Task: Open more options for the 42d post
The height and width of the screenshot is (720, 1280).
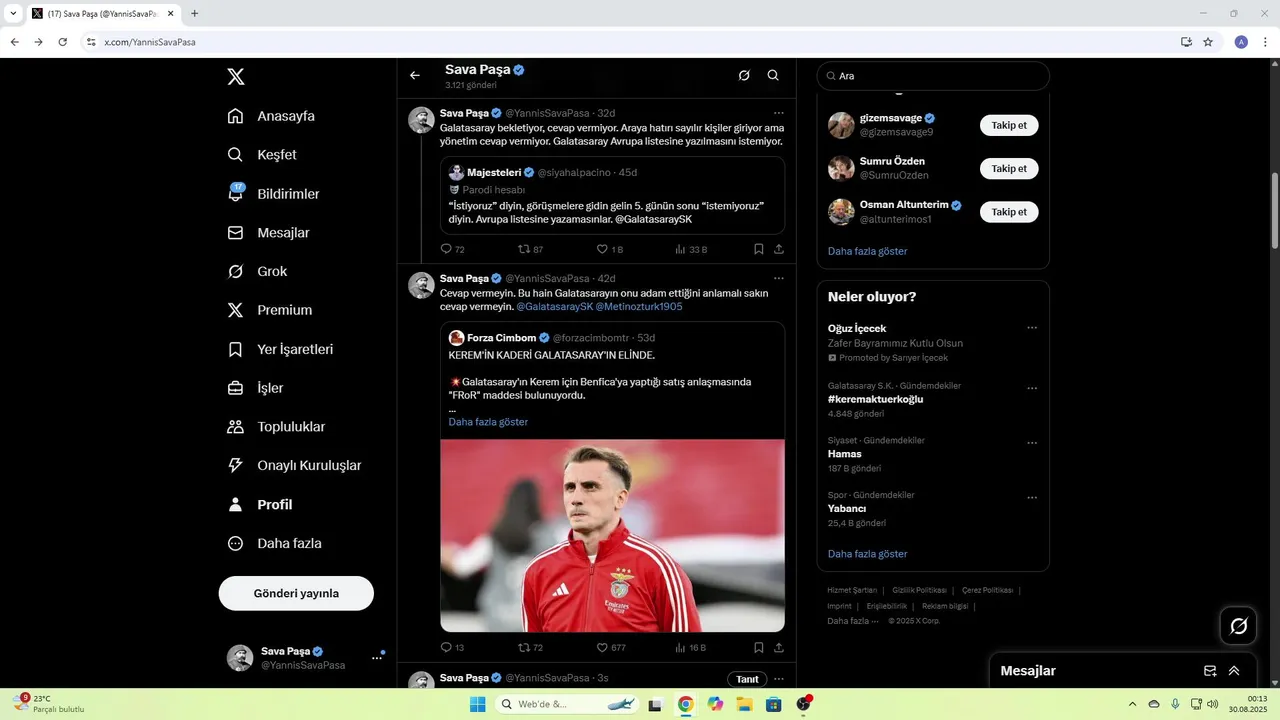Action: tap(778, 278)
